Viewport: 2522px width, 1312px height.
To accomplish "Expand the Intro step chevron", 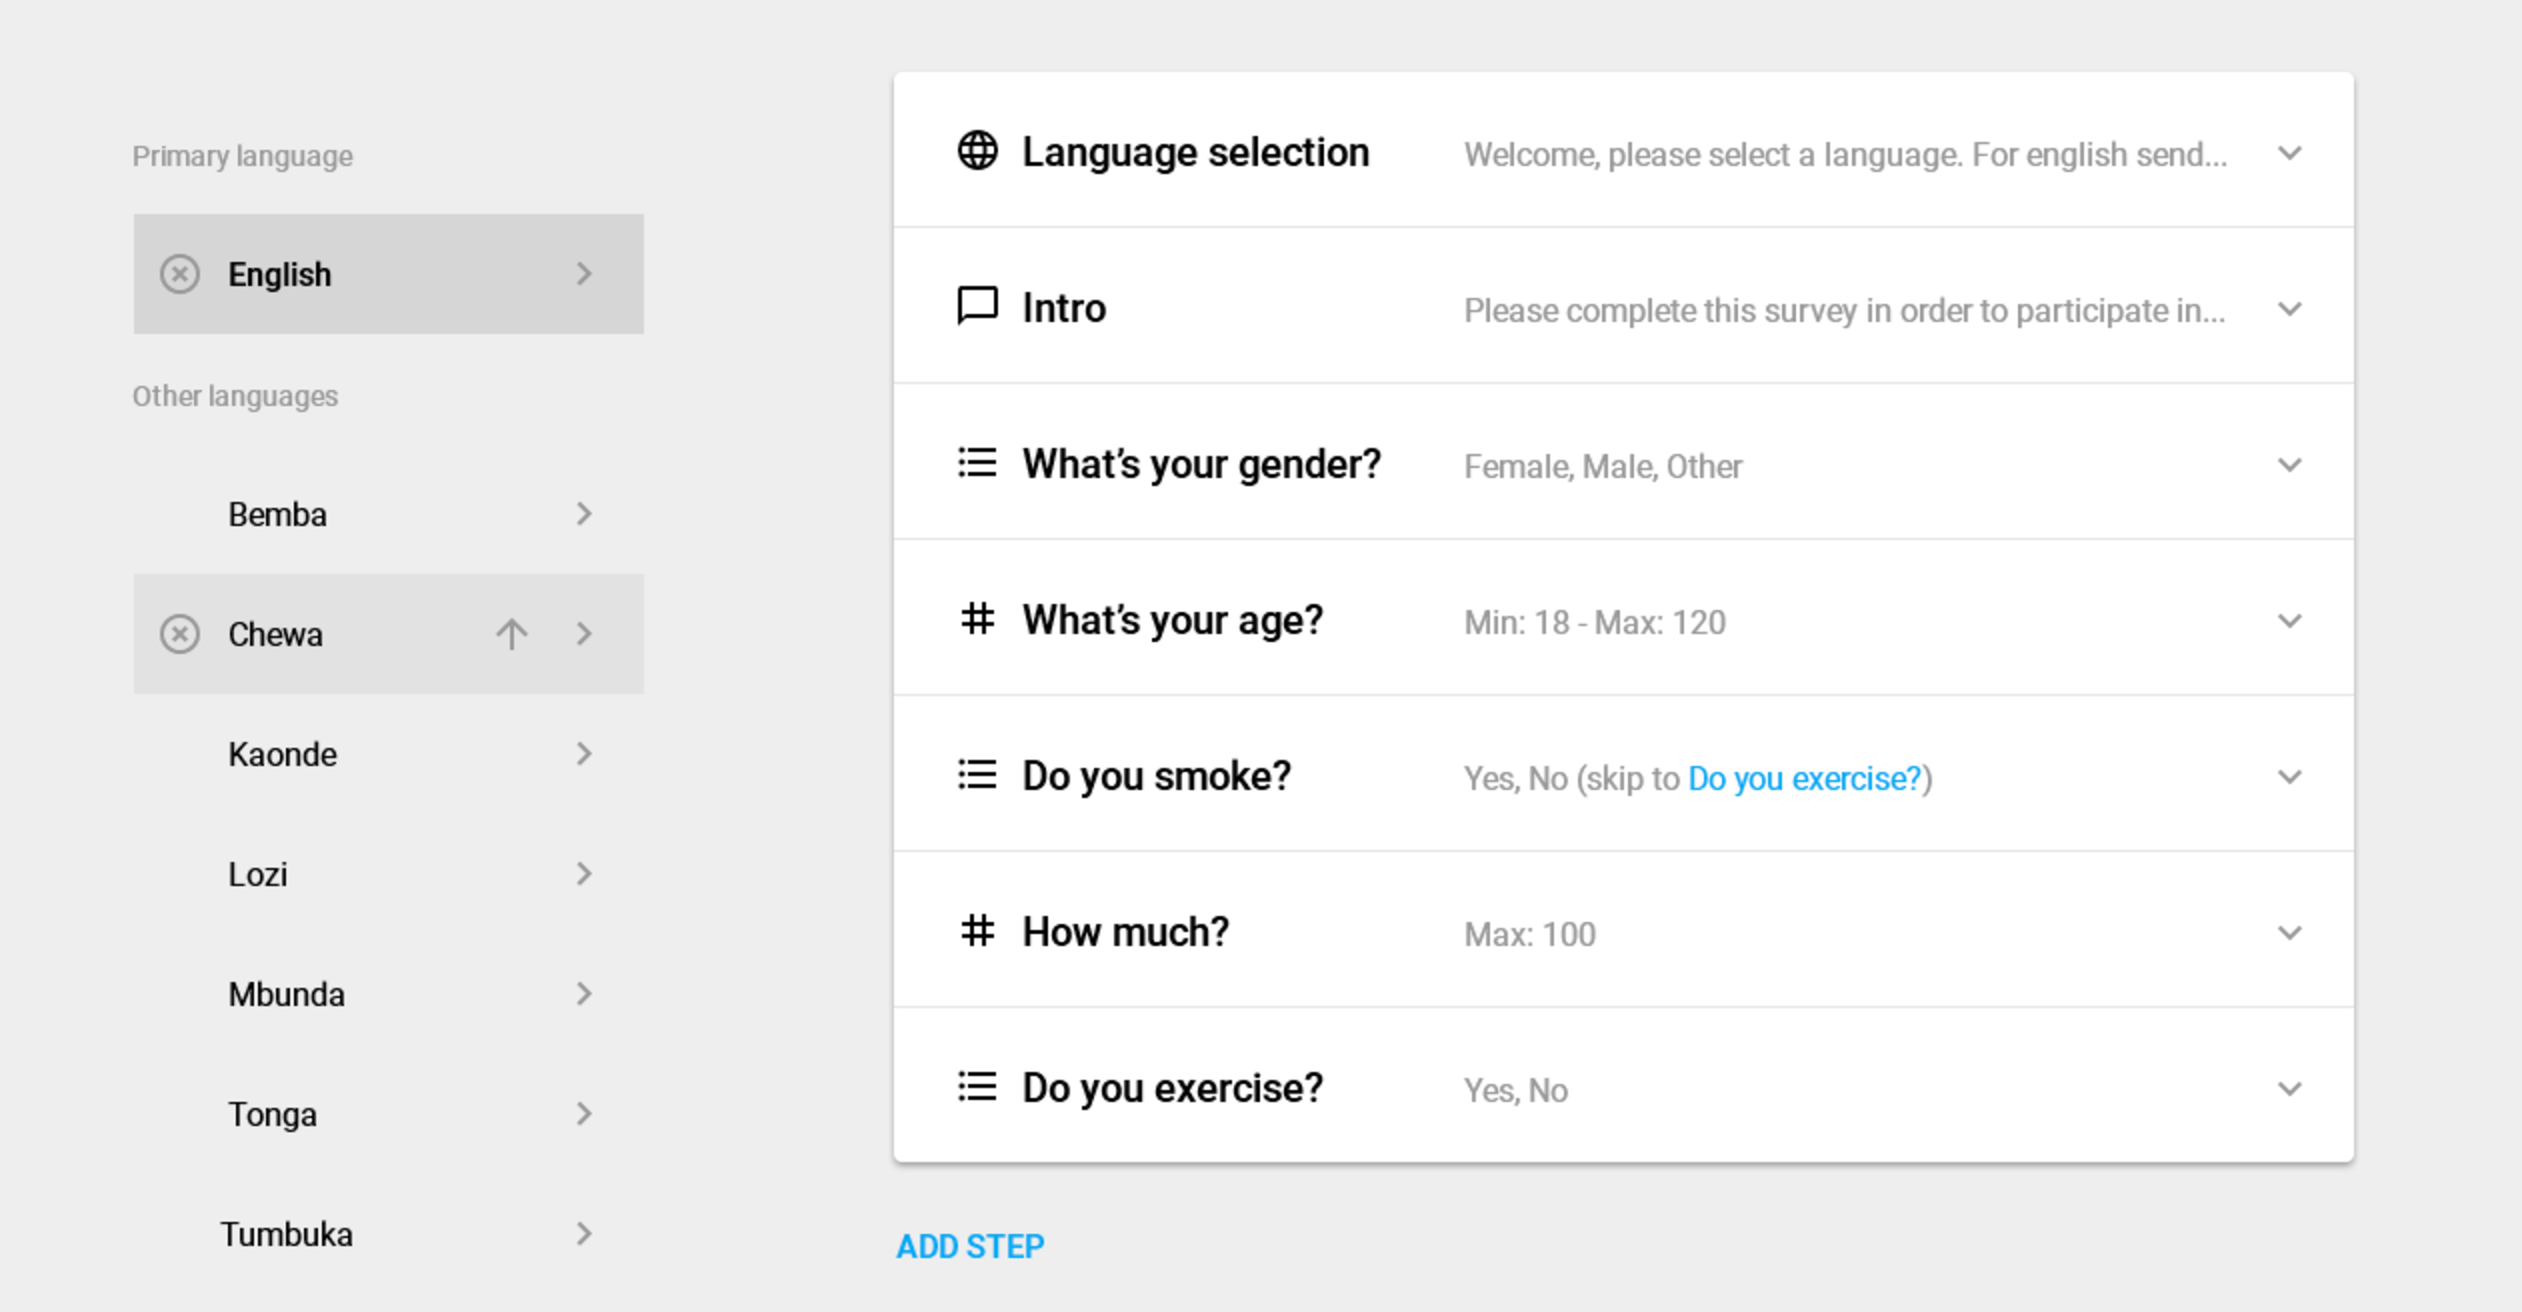I will click(x=2289, y=309).
